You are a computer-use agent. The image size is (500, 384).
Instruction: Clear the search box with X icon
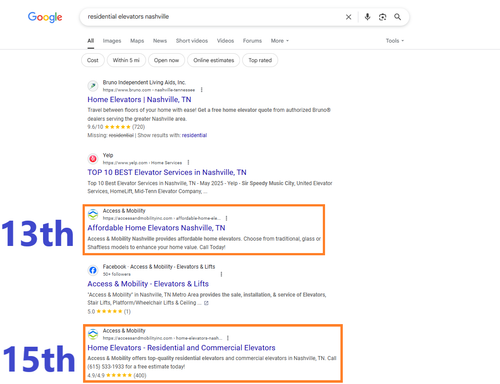pyautogui.click(x=348, y=17)
